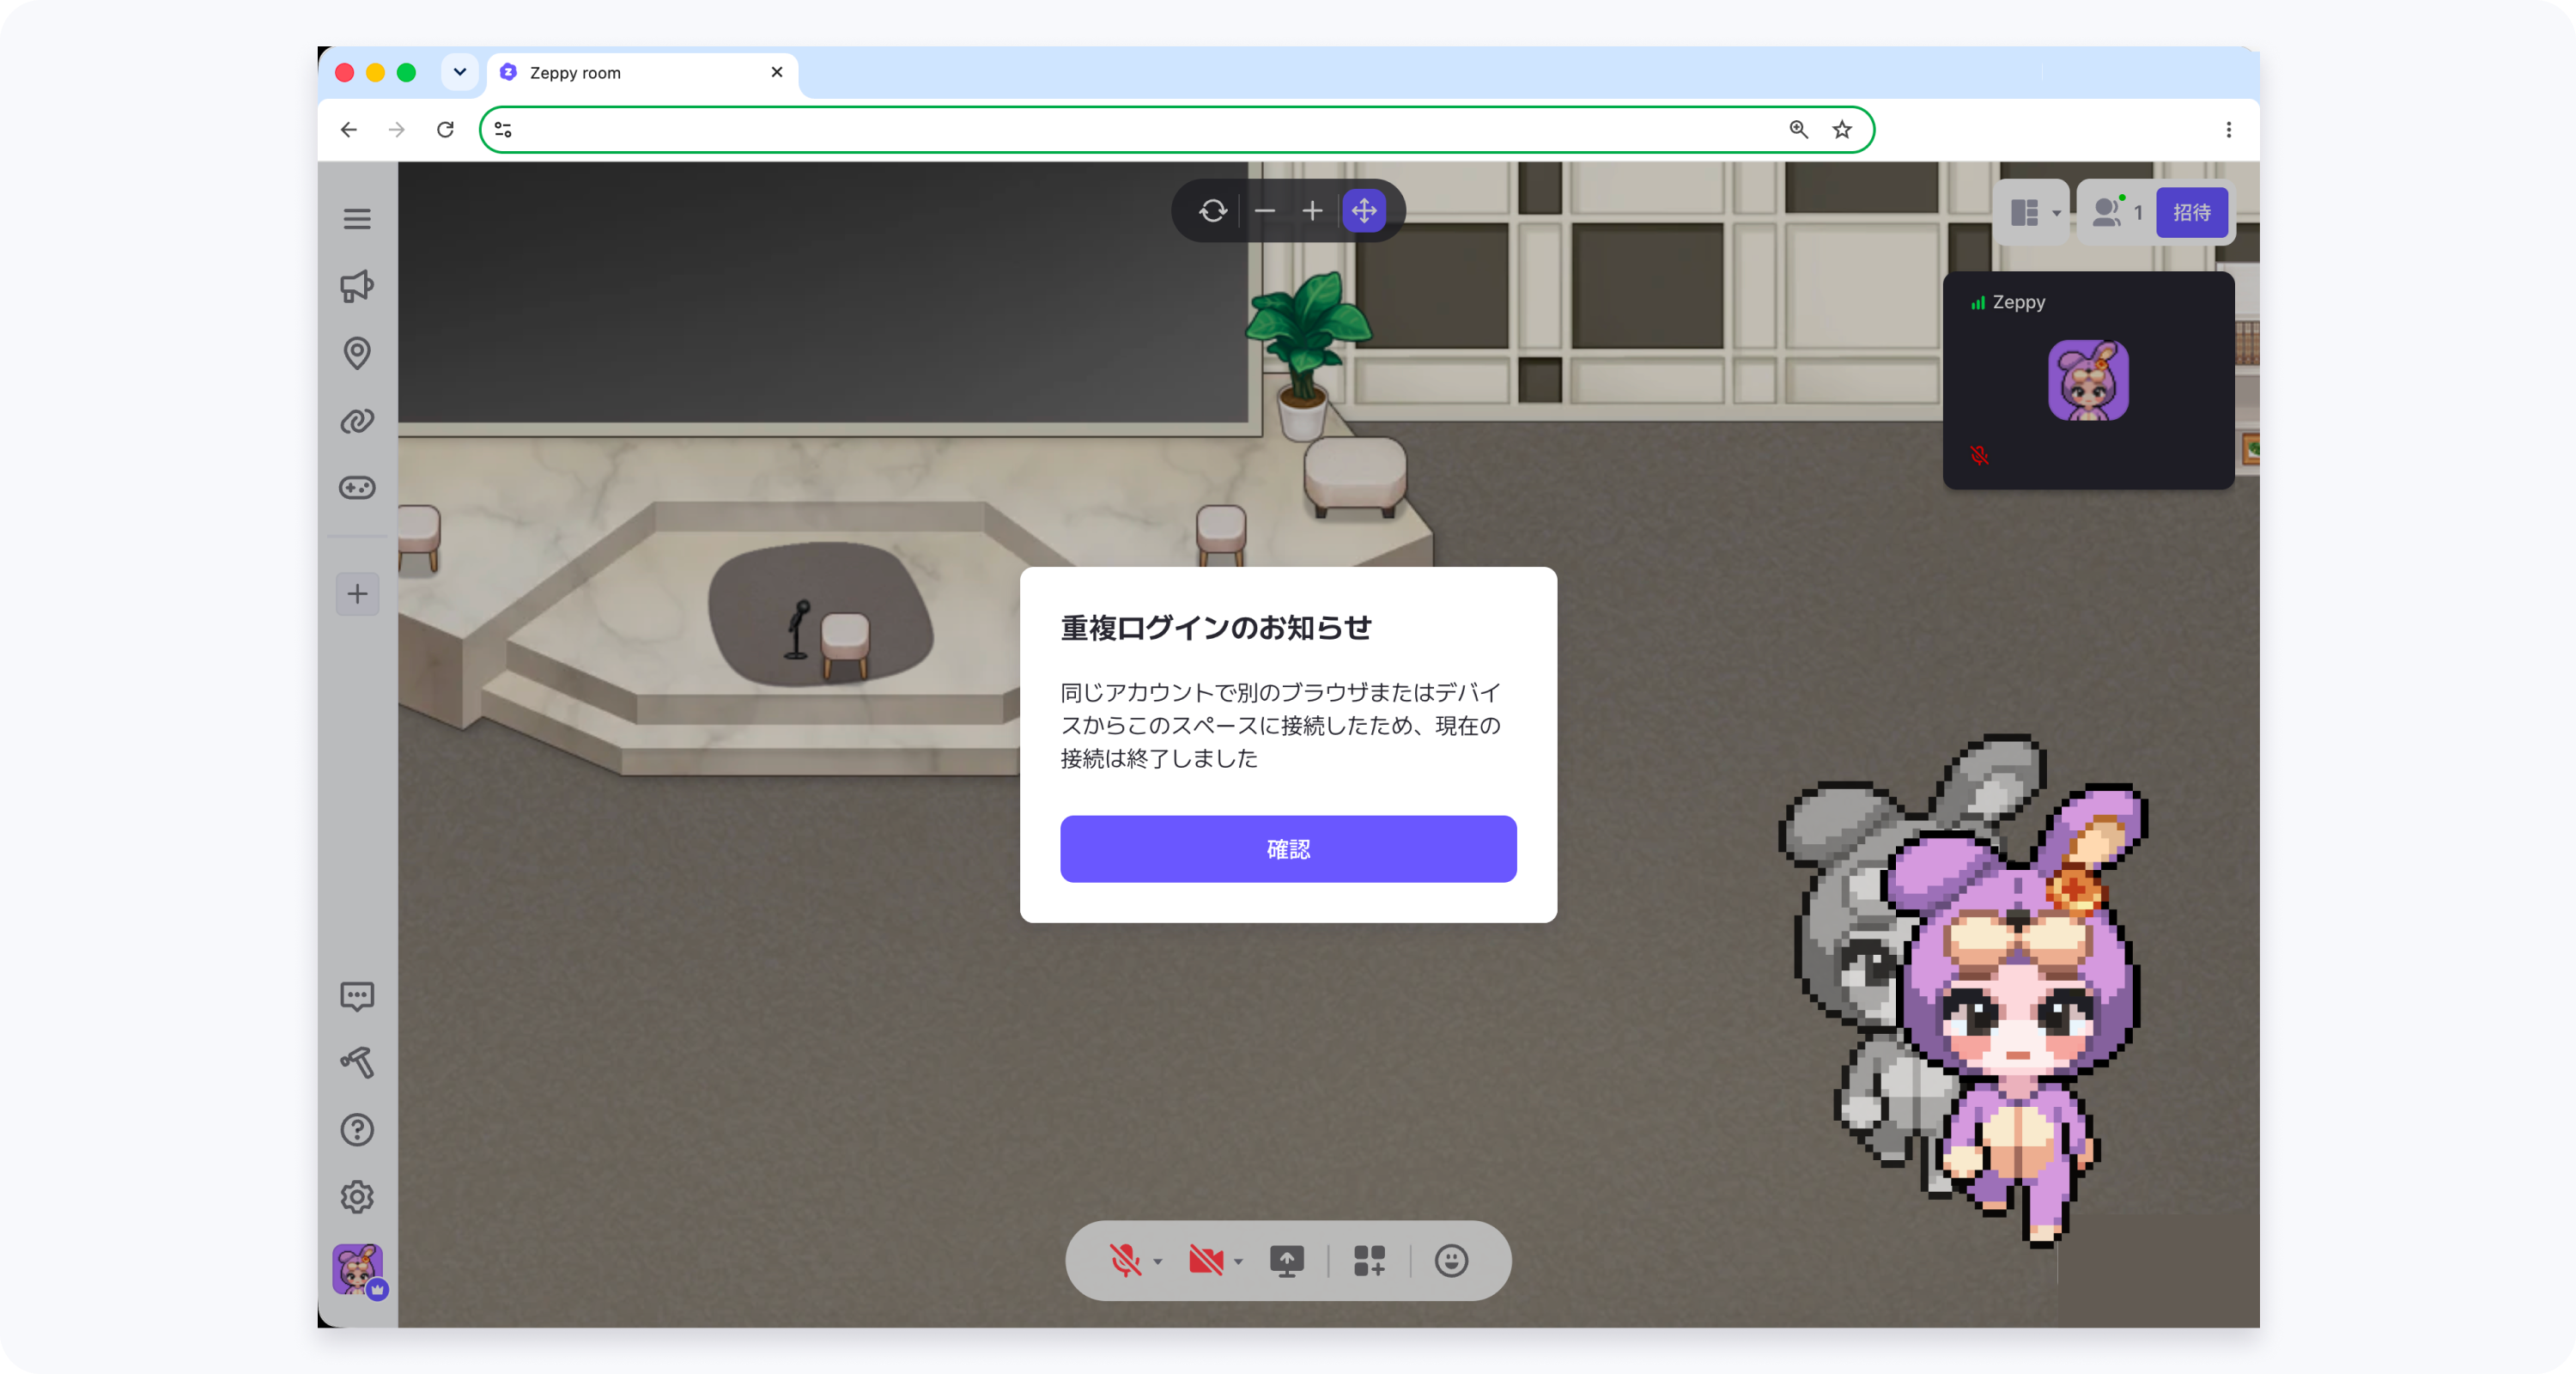Expand the browser tab search chevron
The width and height of the screenshot is (2576, 1374).
(x=459, y=72)
